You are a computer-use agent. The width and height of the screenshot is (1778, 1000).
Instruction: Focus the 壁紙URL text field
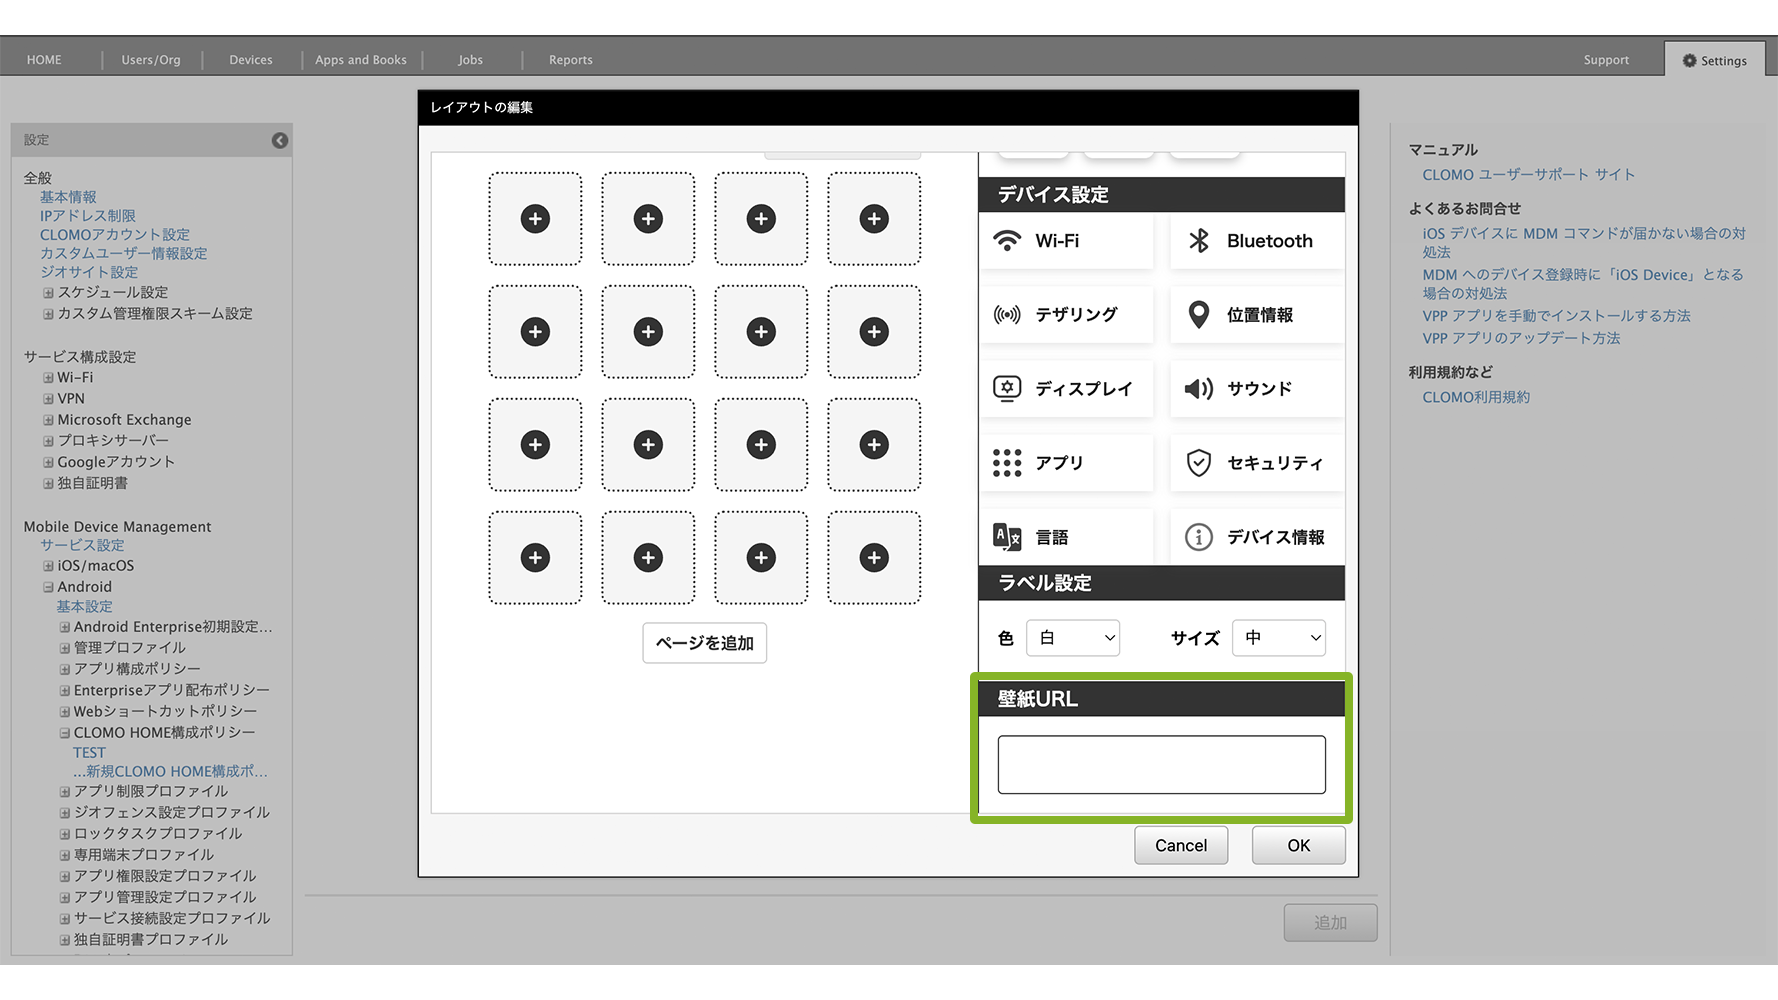click(x=1161, y=765)
